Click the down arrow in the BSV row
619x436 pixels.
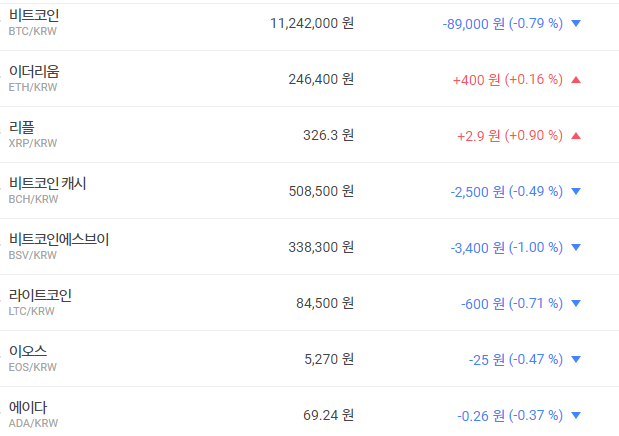point(575,247)
